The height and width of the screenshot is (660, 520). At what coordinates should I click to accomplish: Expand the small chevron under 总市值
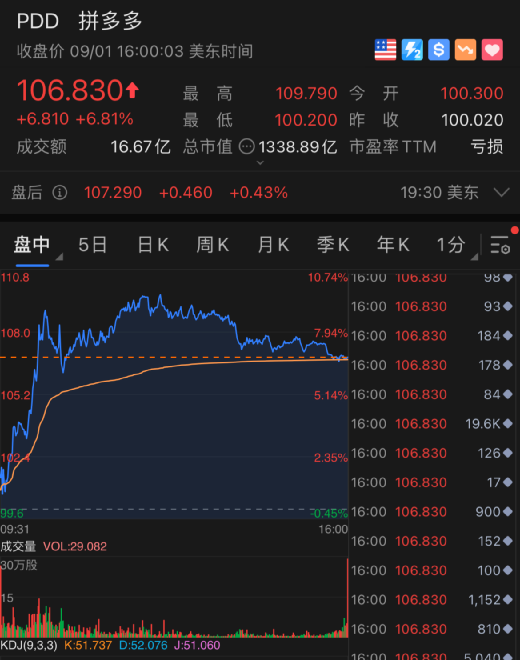point(260,162)
